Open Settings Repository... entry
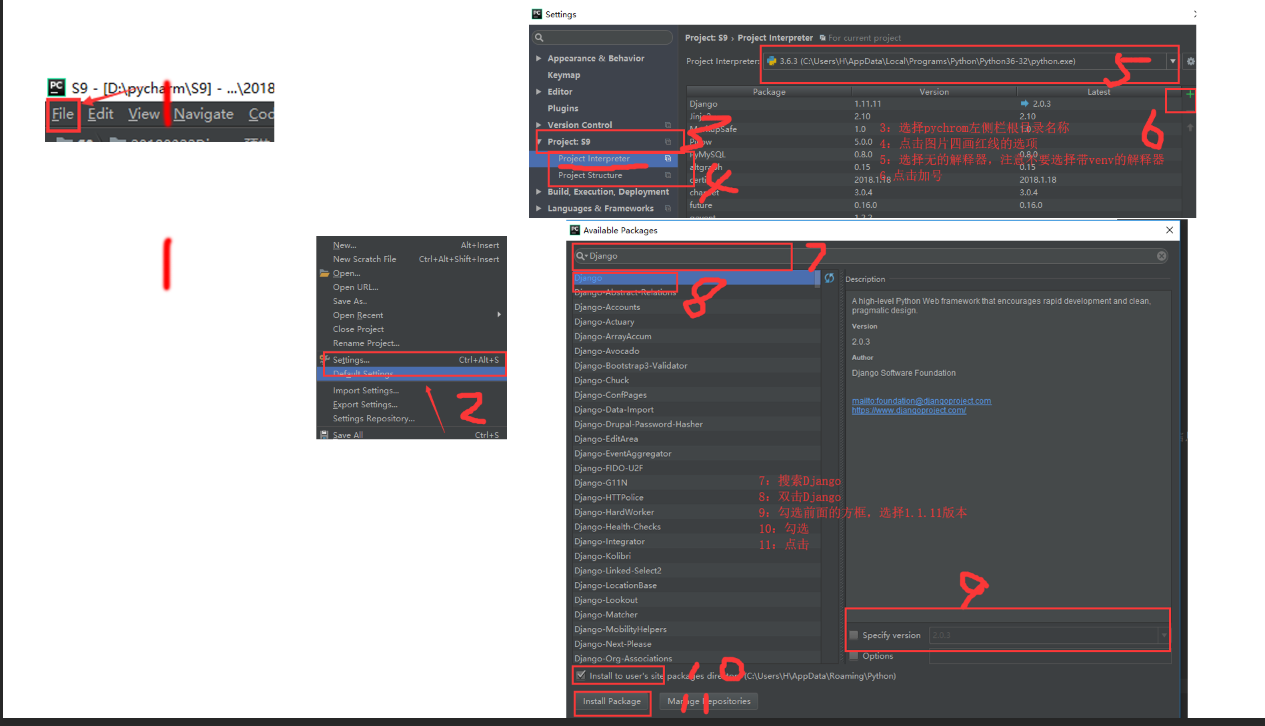Viewport: 1265px width, 726px height. pyautogui.click(x=412, y=419)
